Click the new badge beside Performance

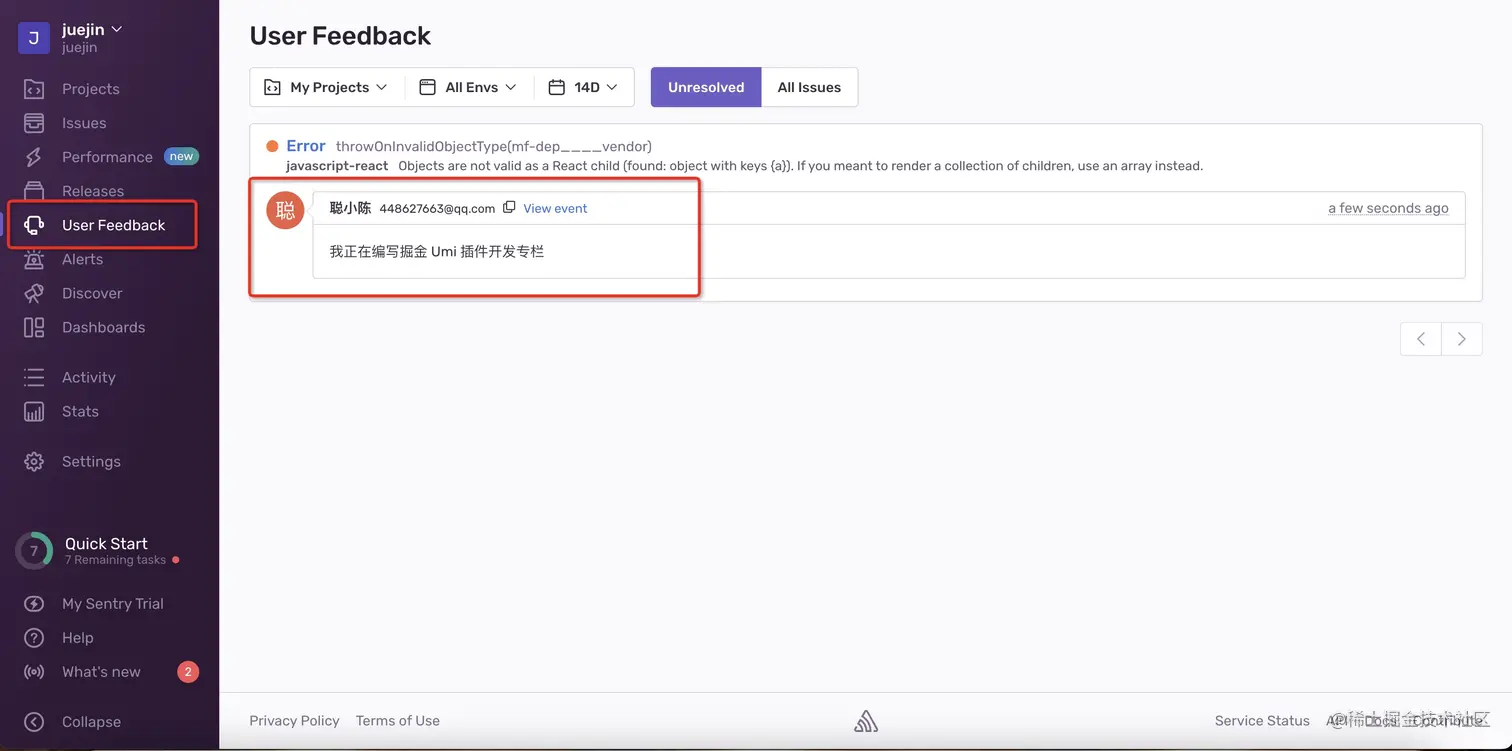coord(181,156)
